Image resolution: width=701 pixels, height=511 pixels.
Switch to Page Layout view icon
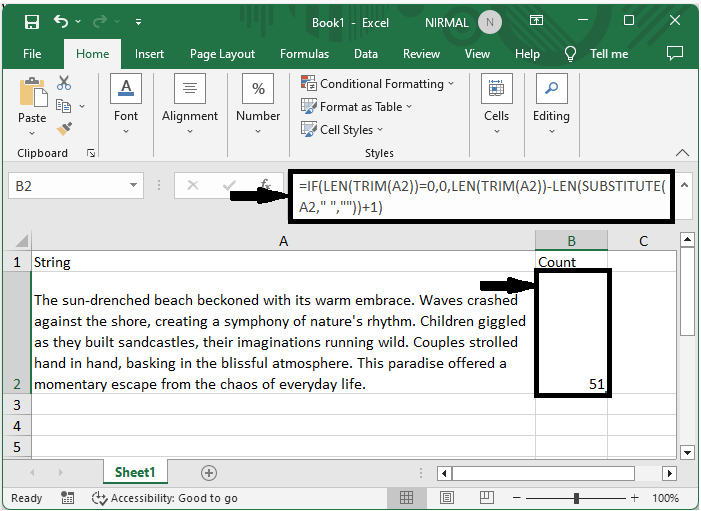pyautogui.click(x=447, y=498)
